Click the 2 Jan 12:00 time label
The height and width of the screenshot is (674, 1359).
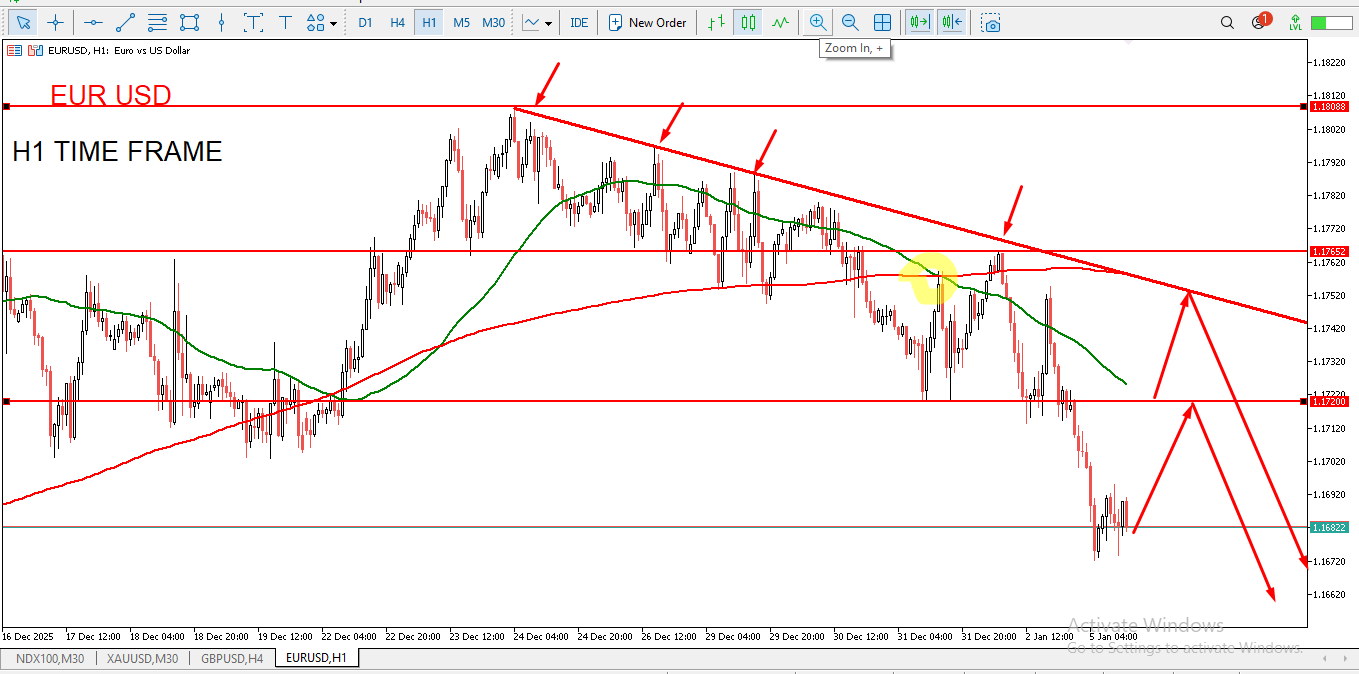1049,636
